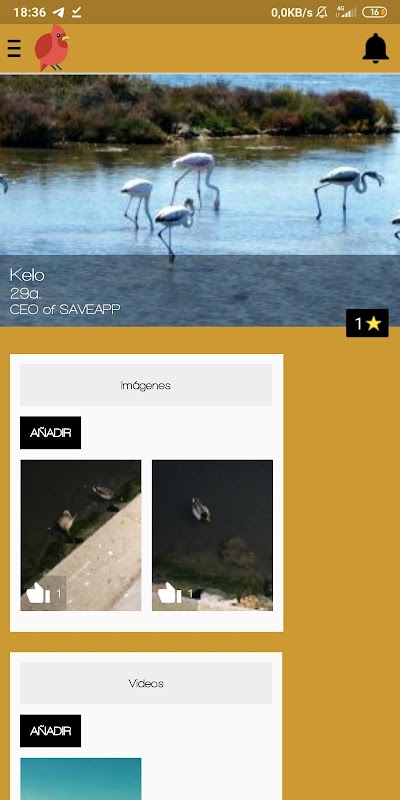
Task: Like the first duck image with thumbs-up
Action: tap(44, 593)
